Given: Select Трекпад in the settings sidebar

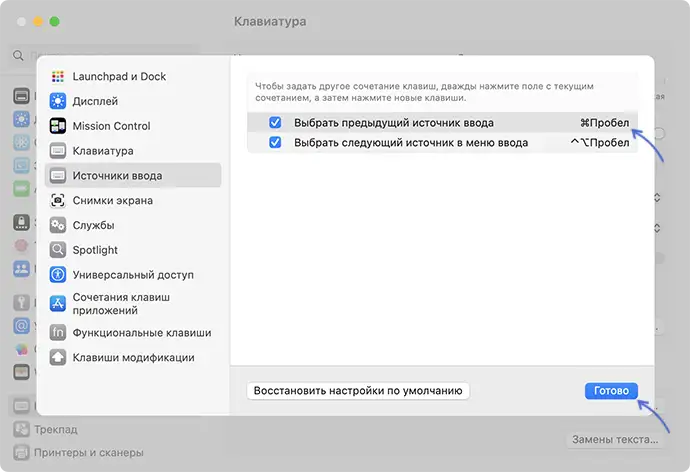Looking at the screenshot, I should point(55,429).
